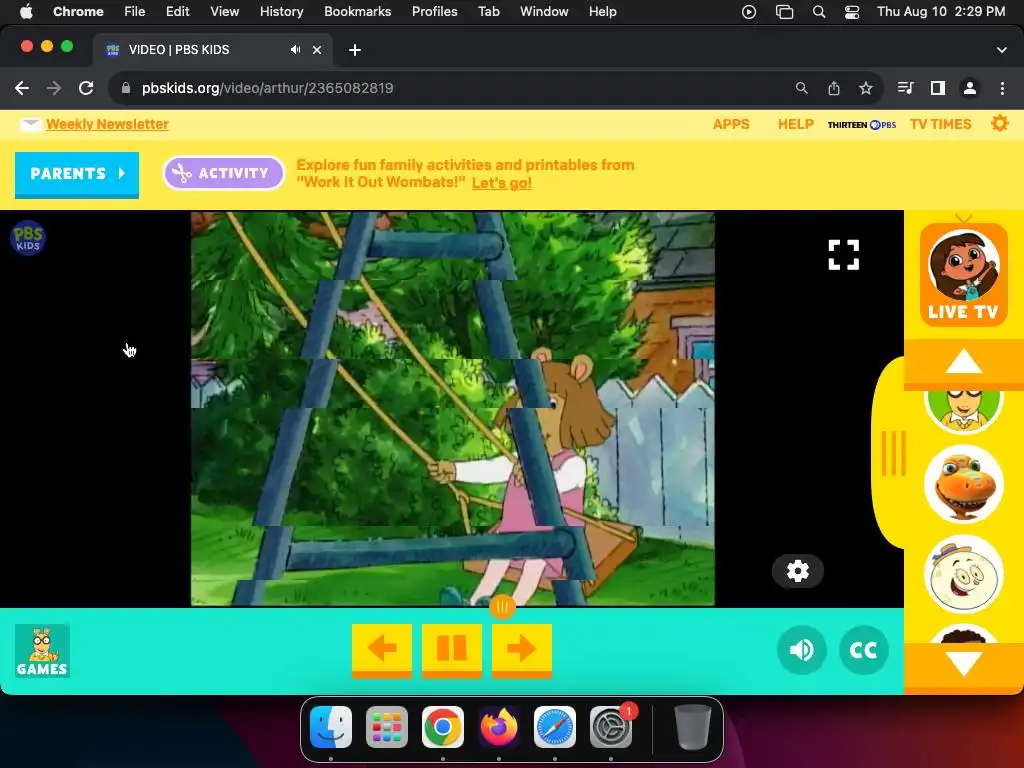Screen dimensions: 1024x768
Task: View site info lock icon
Action: (126, 88)
